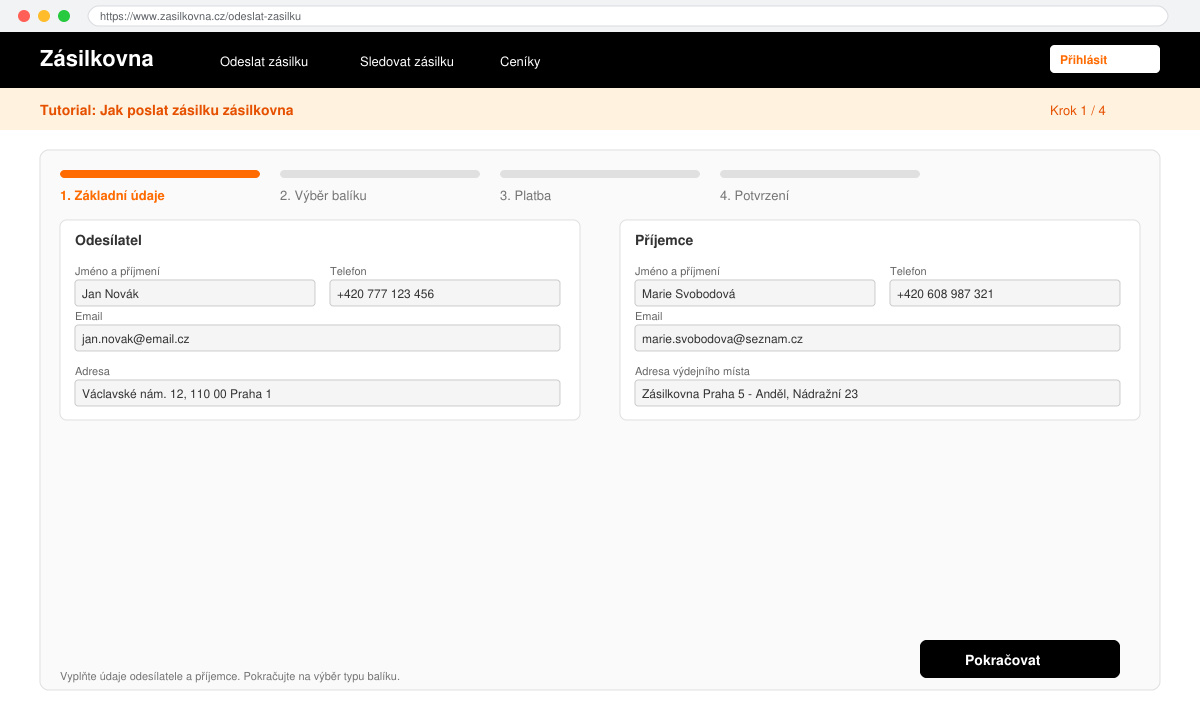Screen dimensions: 1200x720
Task: Click the red close window button
Action: [24, 16]
